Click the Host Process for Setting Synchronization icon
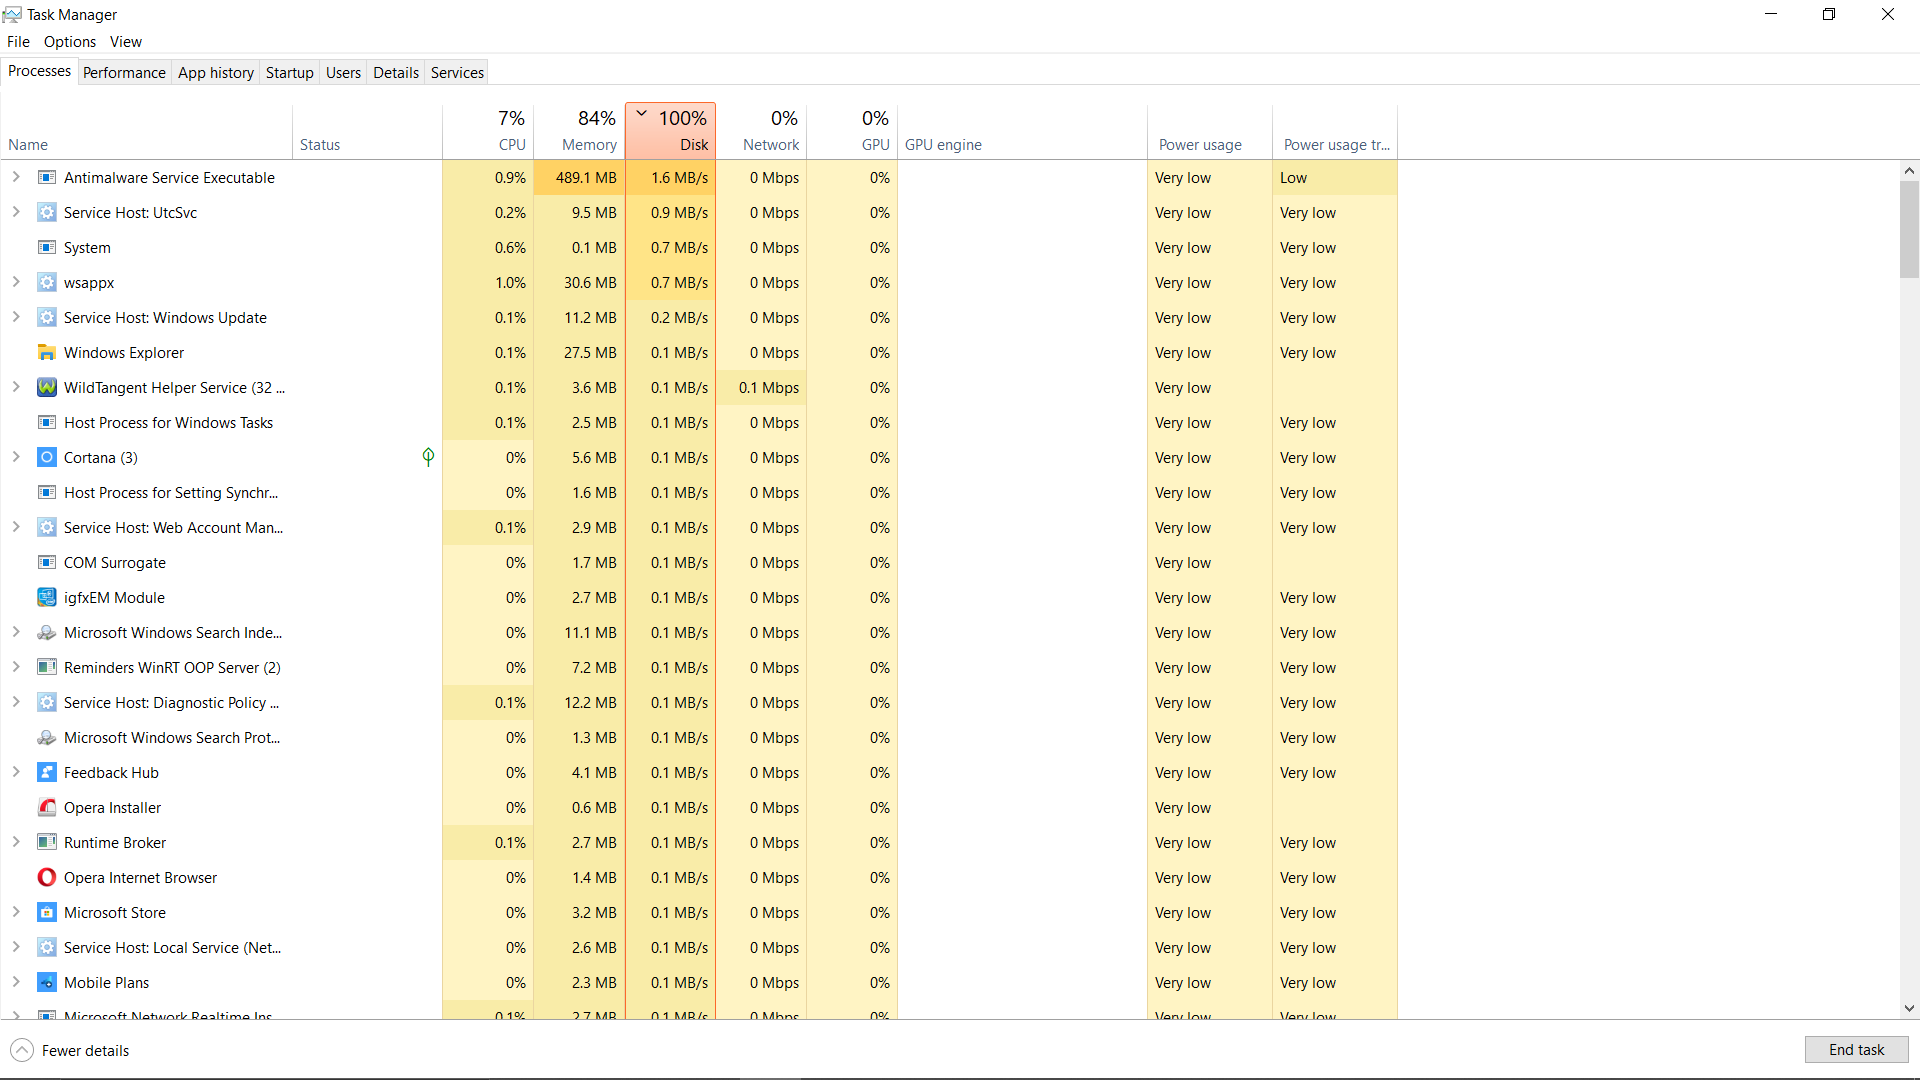The image size is (1920, 1080). coord(47,493)
